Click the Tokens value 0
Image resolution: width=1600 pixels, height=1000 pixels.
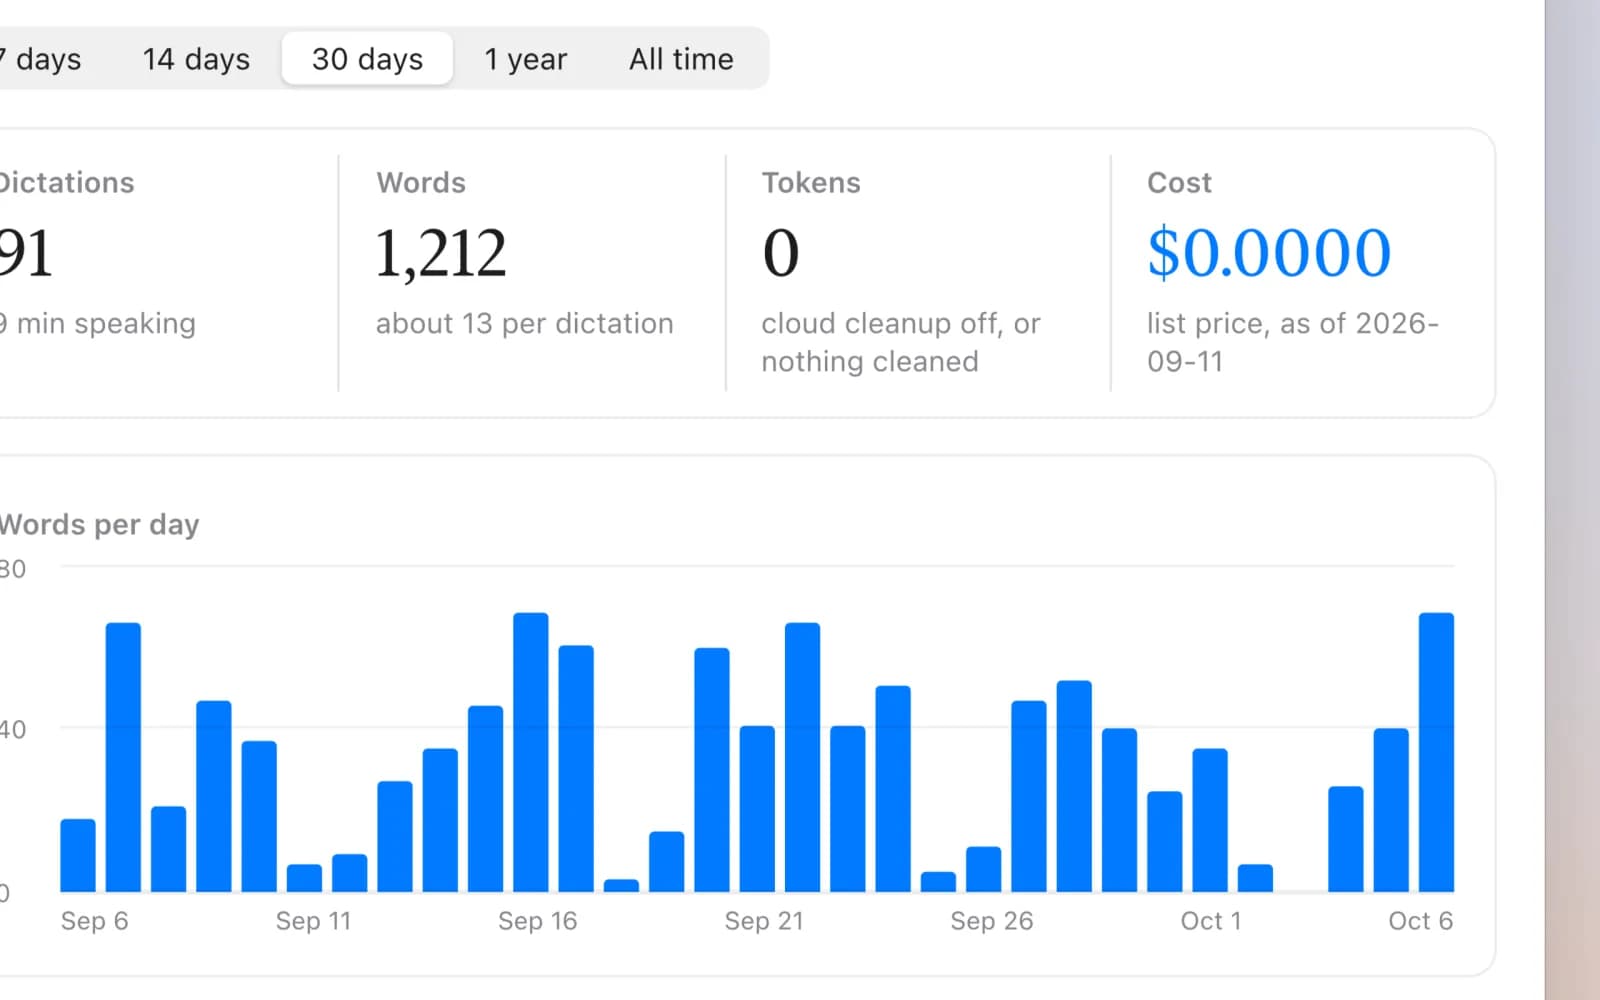point(780,253)
